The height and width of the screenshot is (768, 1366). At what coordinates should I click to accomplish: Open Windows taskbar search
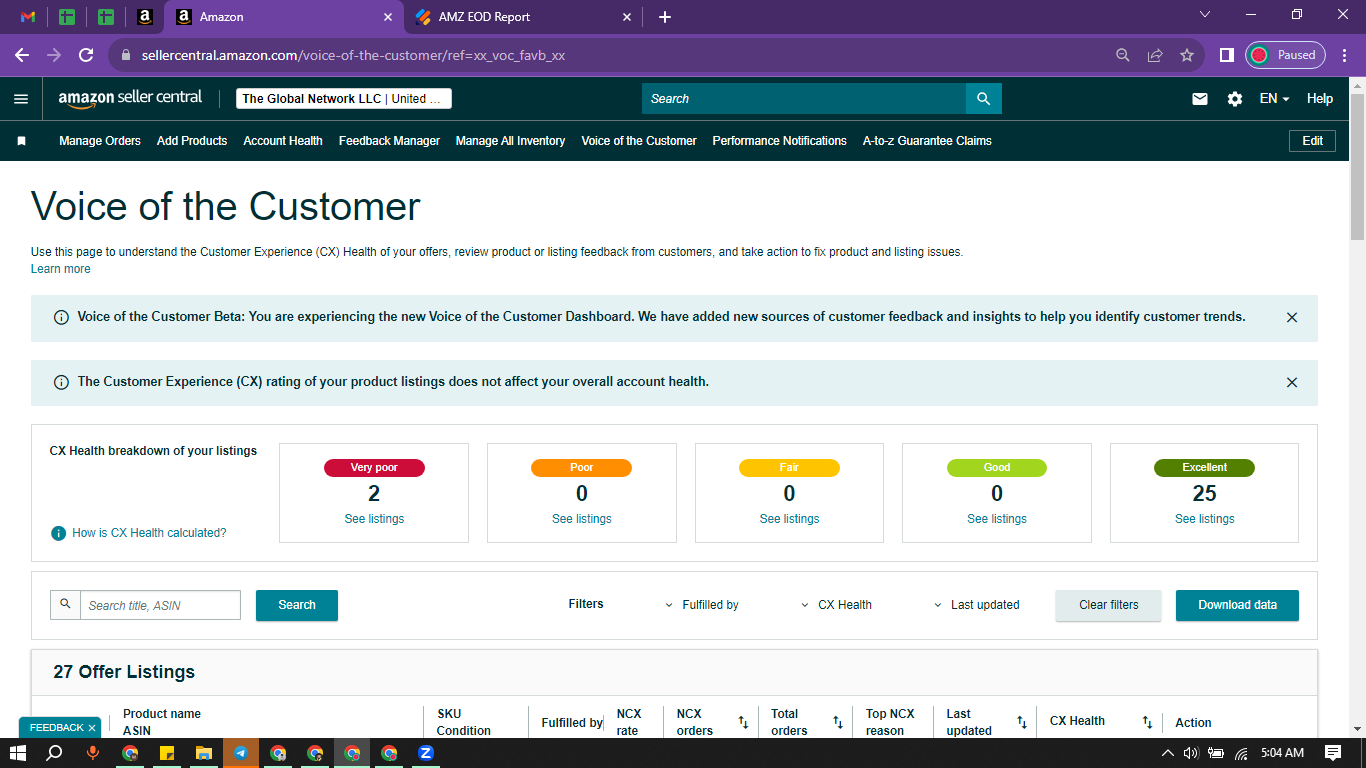coord(55,753)
